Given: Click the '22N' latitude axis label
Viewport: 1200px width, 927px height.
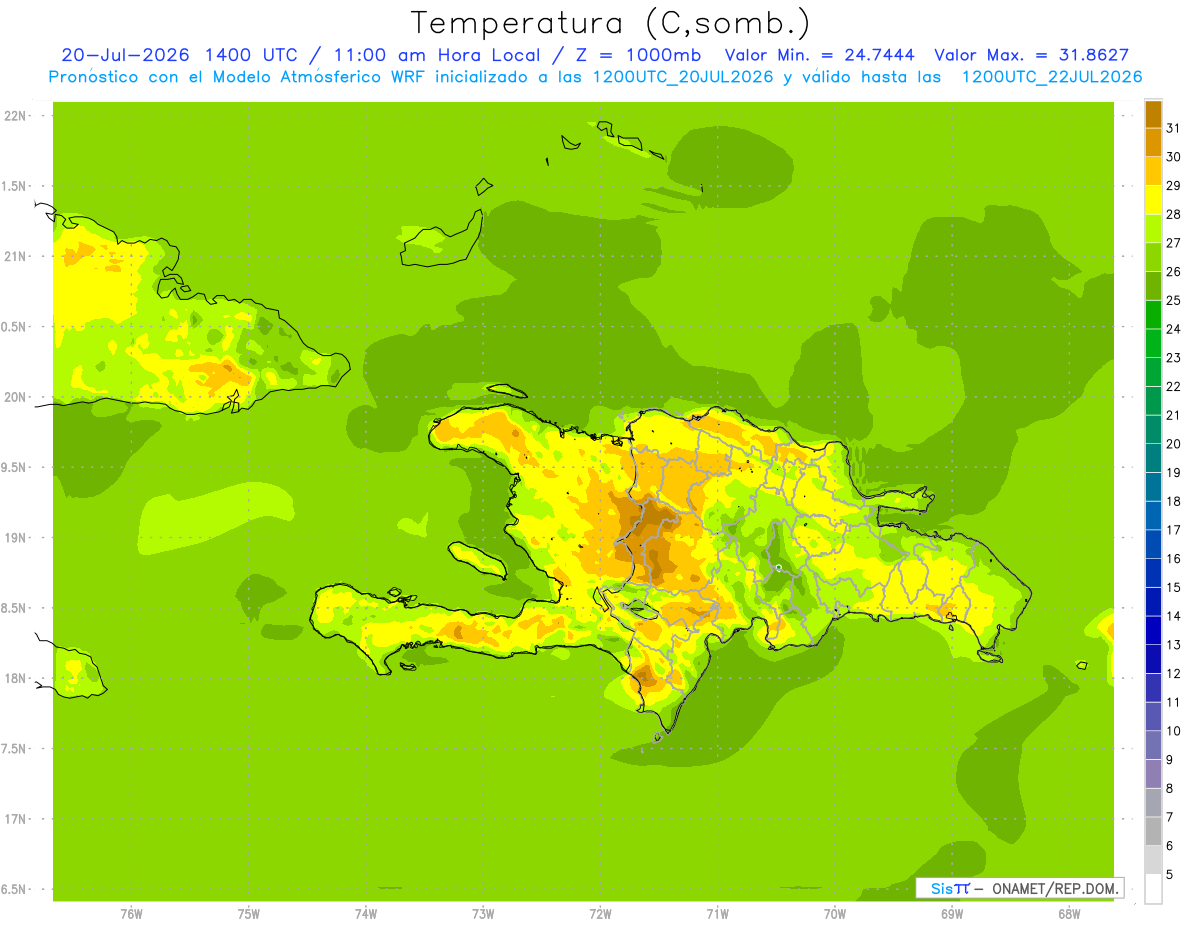Looking at the screenshot, I should click(13, 116).
